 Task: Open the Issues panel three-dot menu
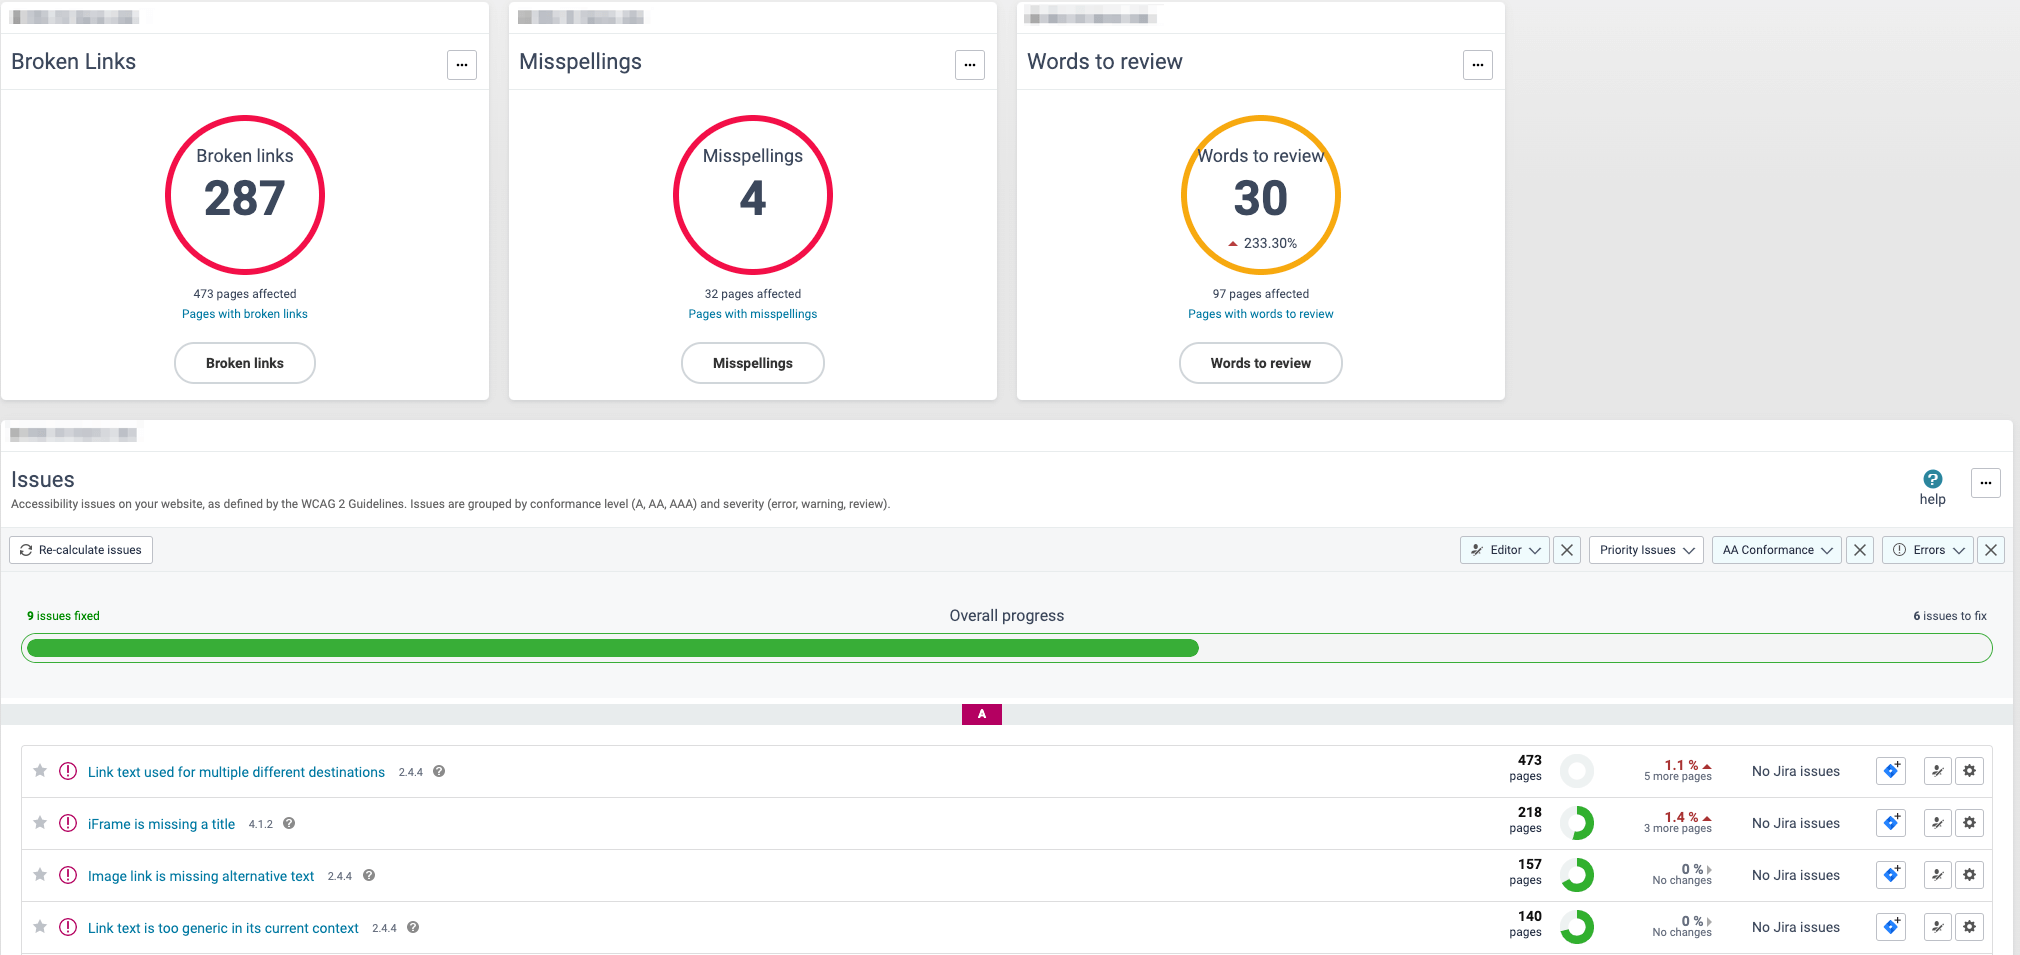click(x=1985, y=483)
